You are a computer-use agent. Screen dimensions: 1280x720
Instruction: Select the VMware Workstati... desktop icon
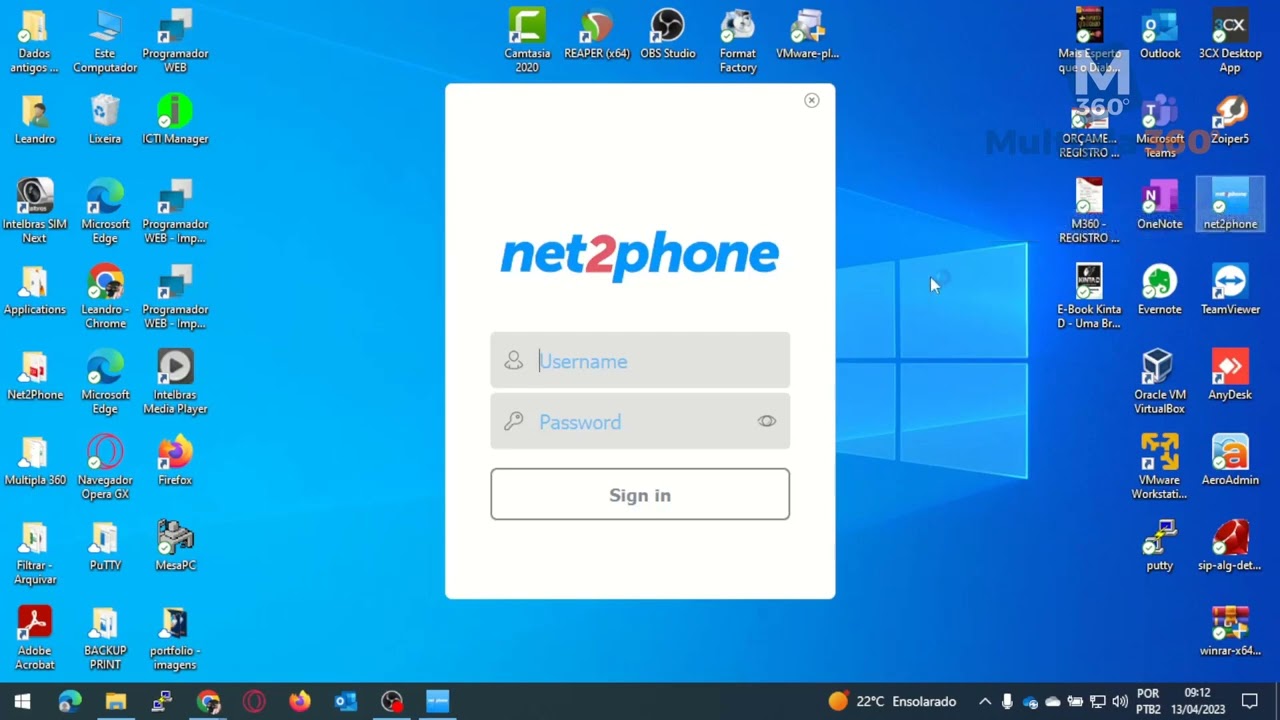coord(1160,467)
